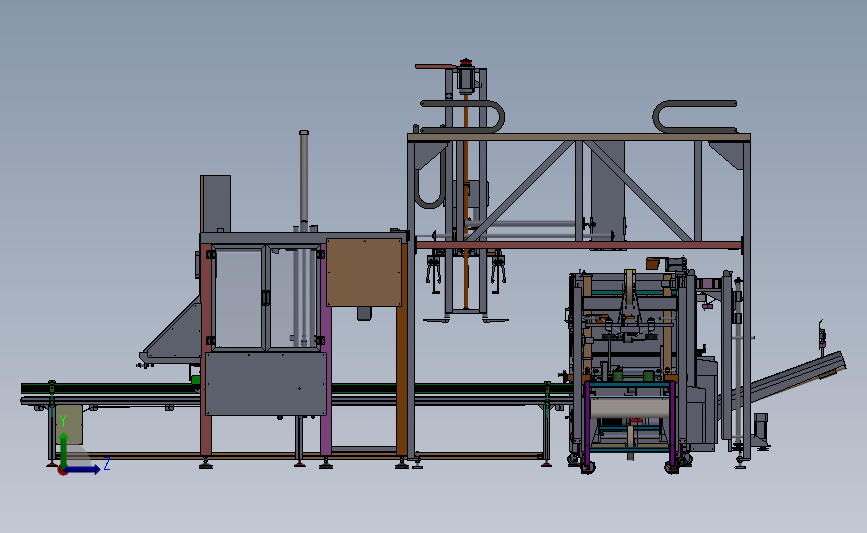Select the red horizontal beam of the gantry

point(578,245)
